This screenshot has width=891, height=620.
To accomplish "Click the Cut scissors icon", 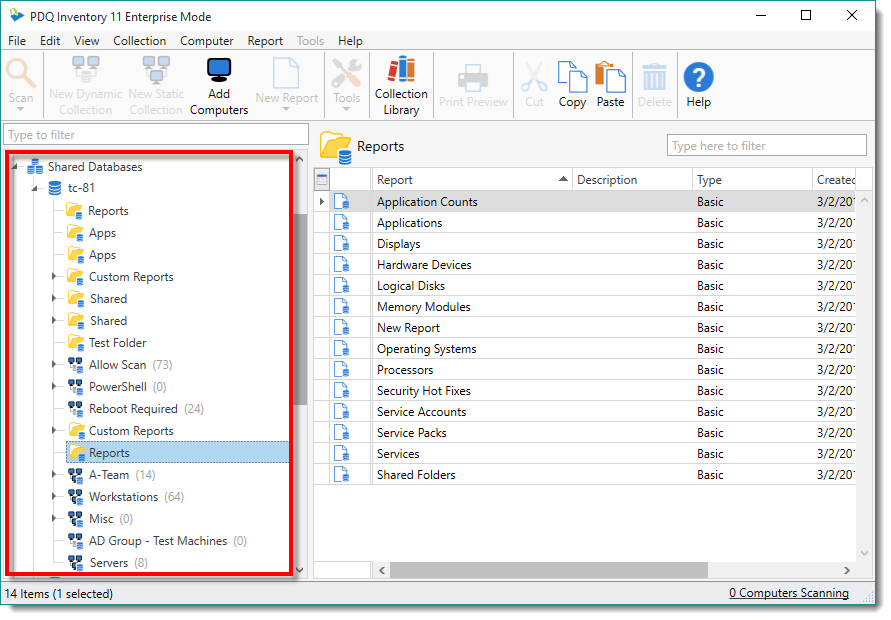I will coord(534,77).
